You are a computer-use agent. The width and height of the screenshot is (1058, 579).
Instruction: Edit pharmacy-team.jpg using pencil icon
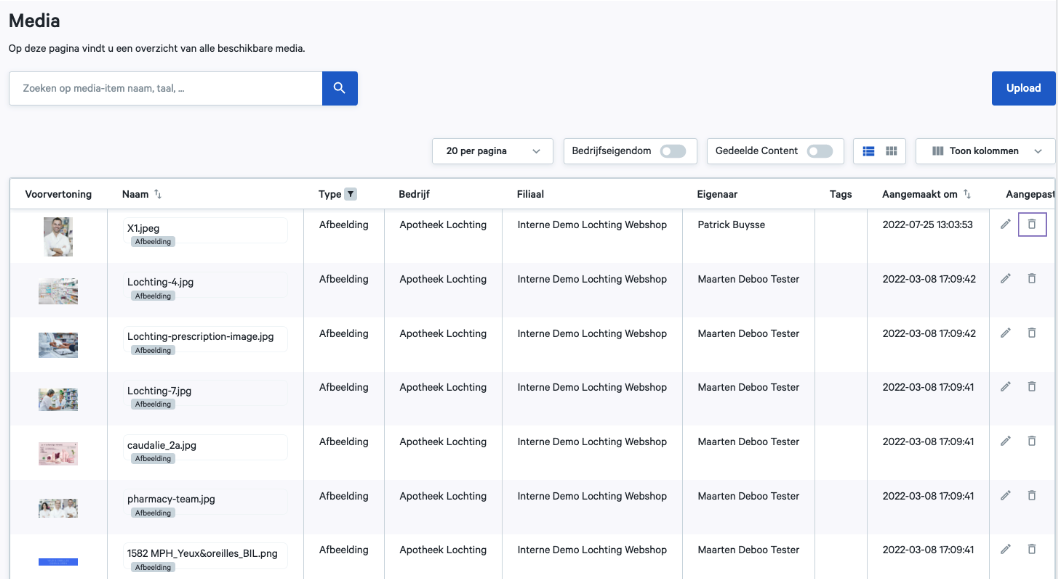[1005, 495]
